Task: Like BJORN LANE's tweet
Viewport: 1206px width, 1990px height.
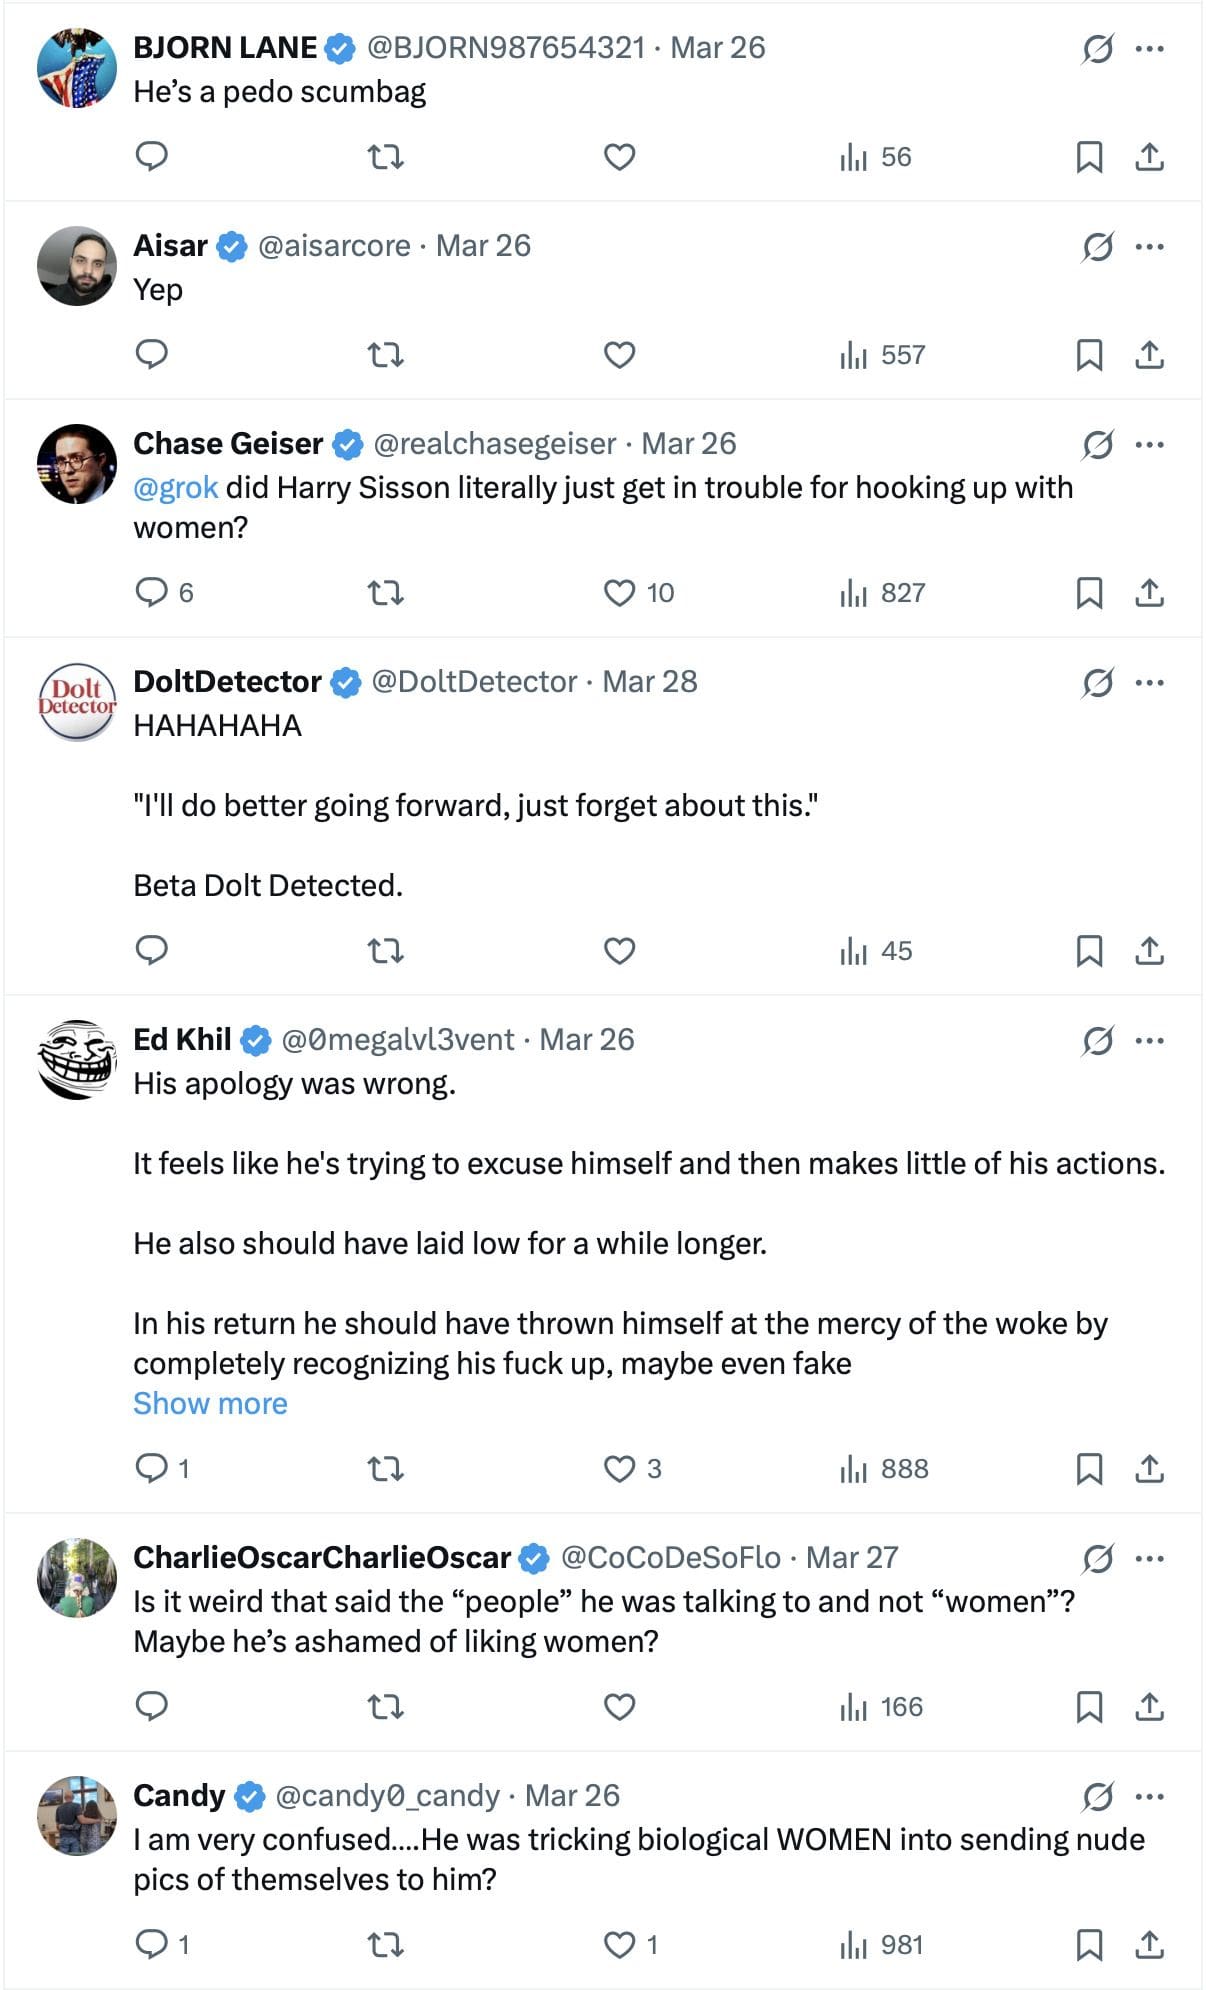Action: click(x=620, y=157)
